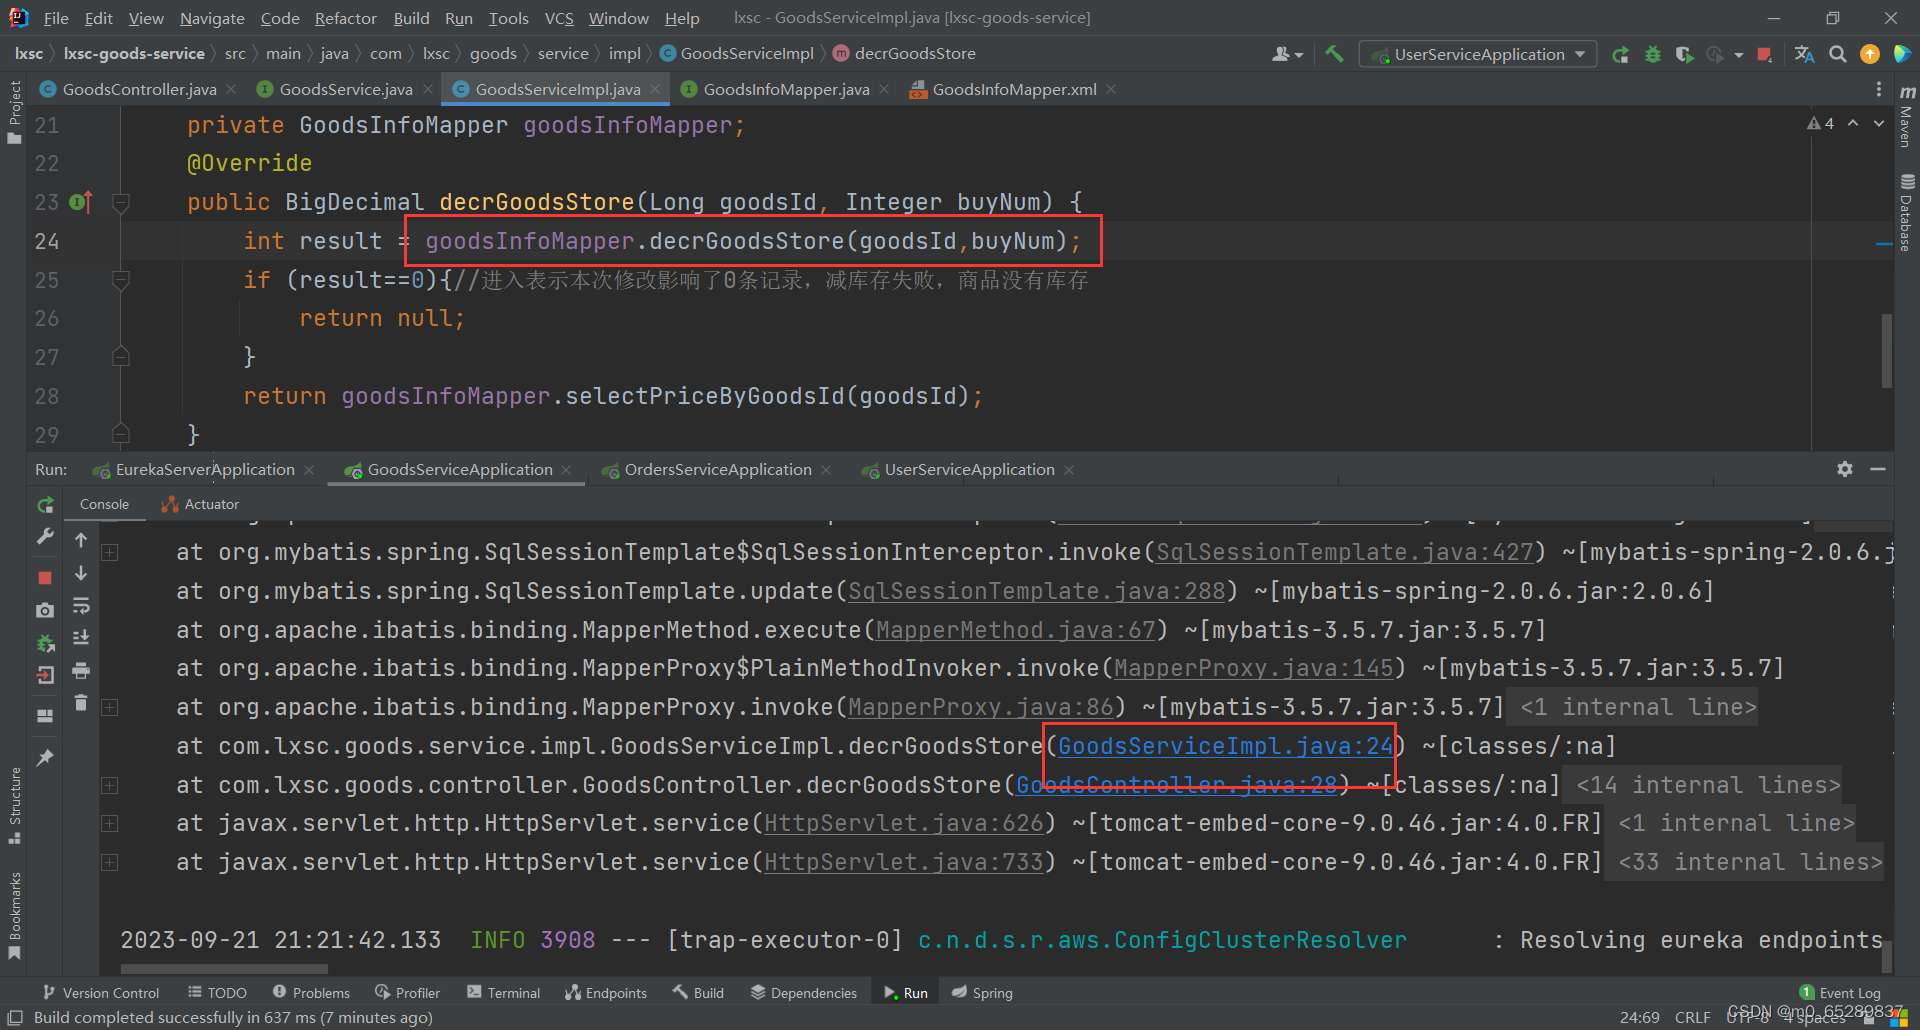Screen dimensions: 1920x1030
Task: Pin the Run tab
Action: point(45,758)
